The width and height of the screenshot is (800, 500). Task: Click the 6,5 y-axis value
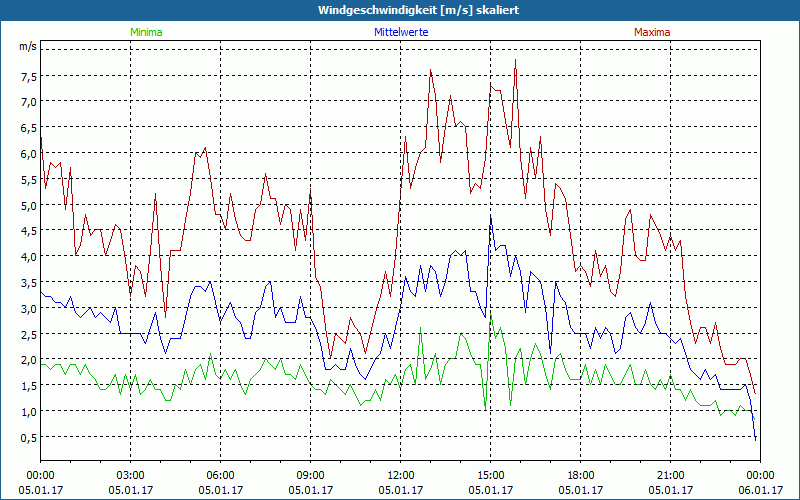tap(28, 128)
